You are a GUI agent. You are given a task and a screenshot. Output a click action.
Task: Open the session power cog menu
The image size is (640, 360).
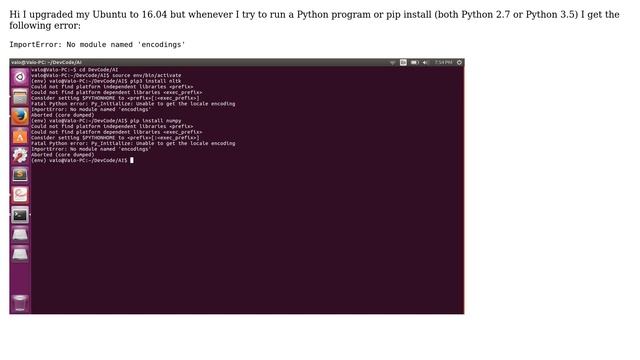tap(459, 62)
